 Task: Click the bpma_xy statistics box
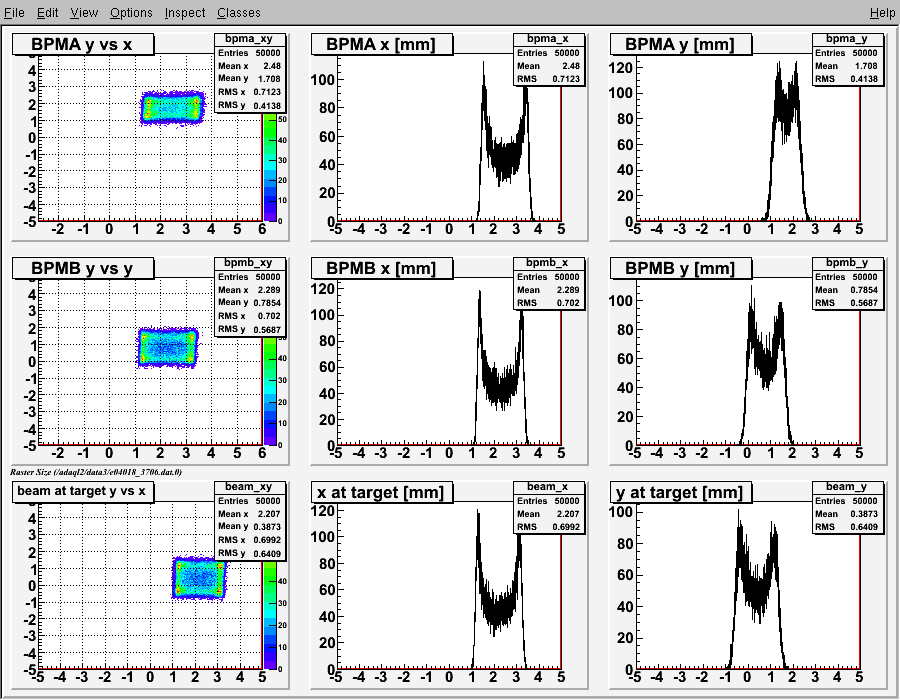coord(250,72)
